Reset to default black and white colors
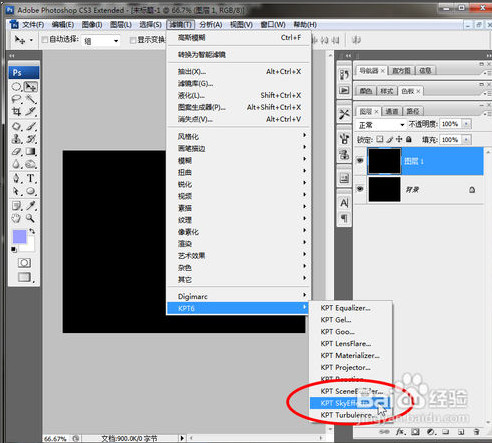Image resolution: width=492 pixels, height=443 pixels. point(14,249)
